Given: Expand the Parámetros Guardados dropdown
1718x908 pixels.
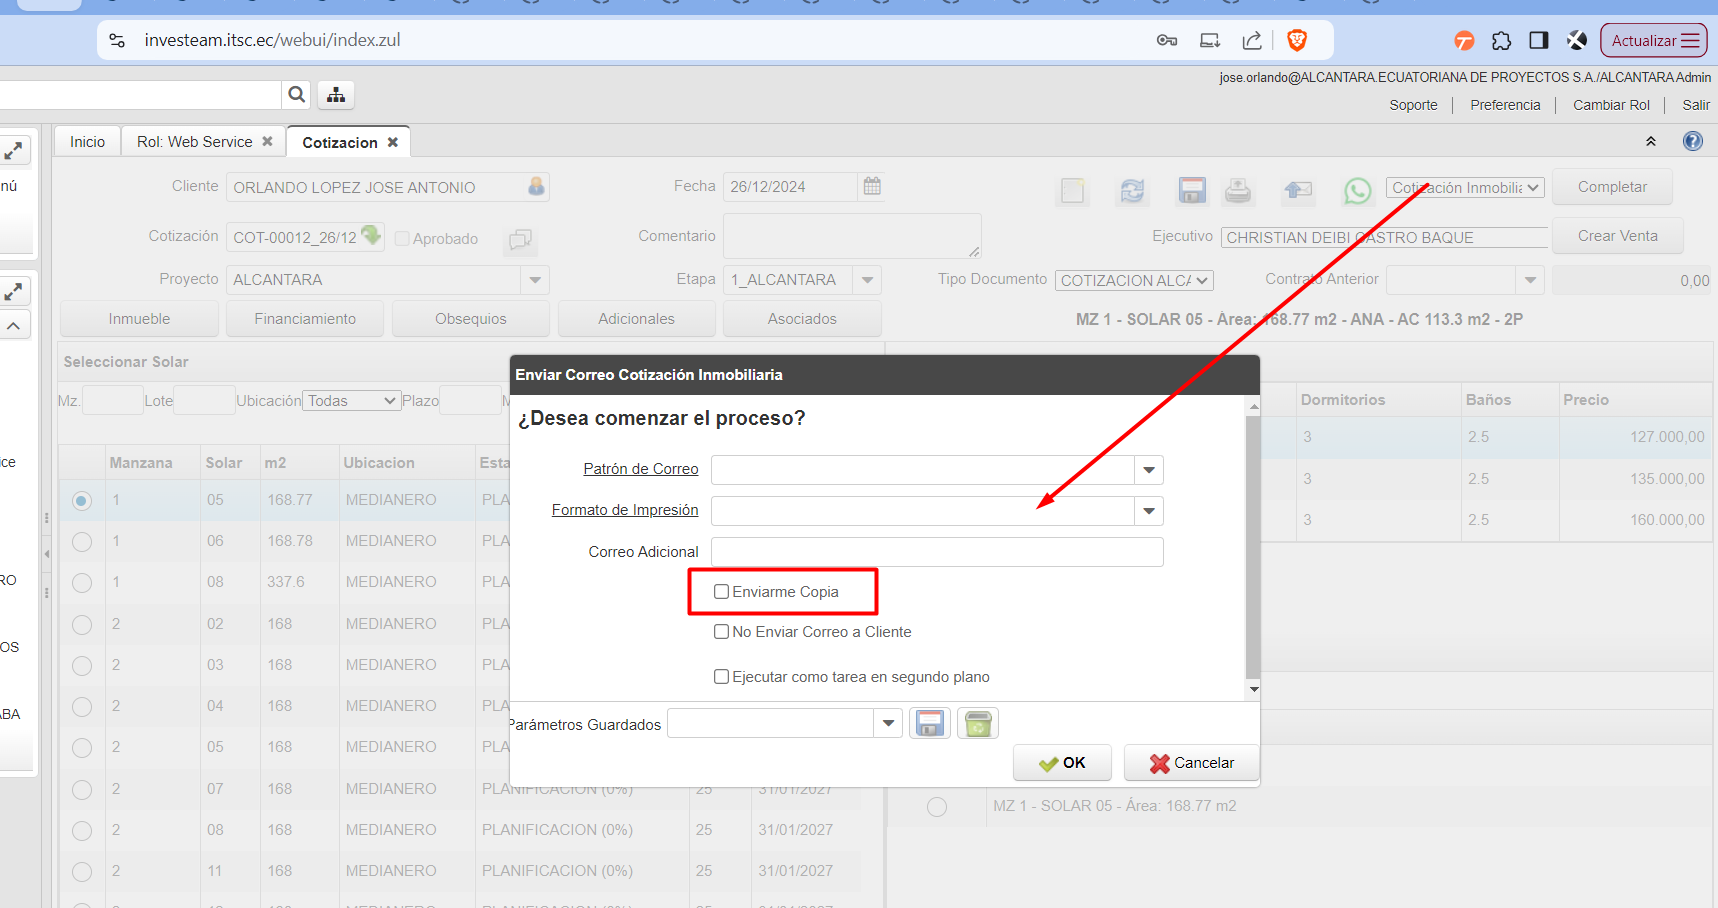Looking at the screenshot, I should (x=888, y=723).
